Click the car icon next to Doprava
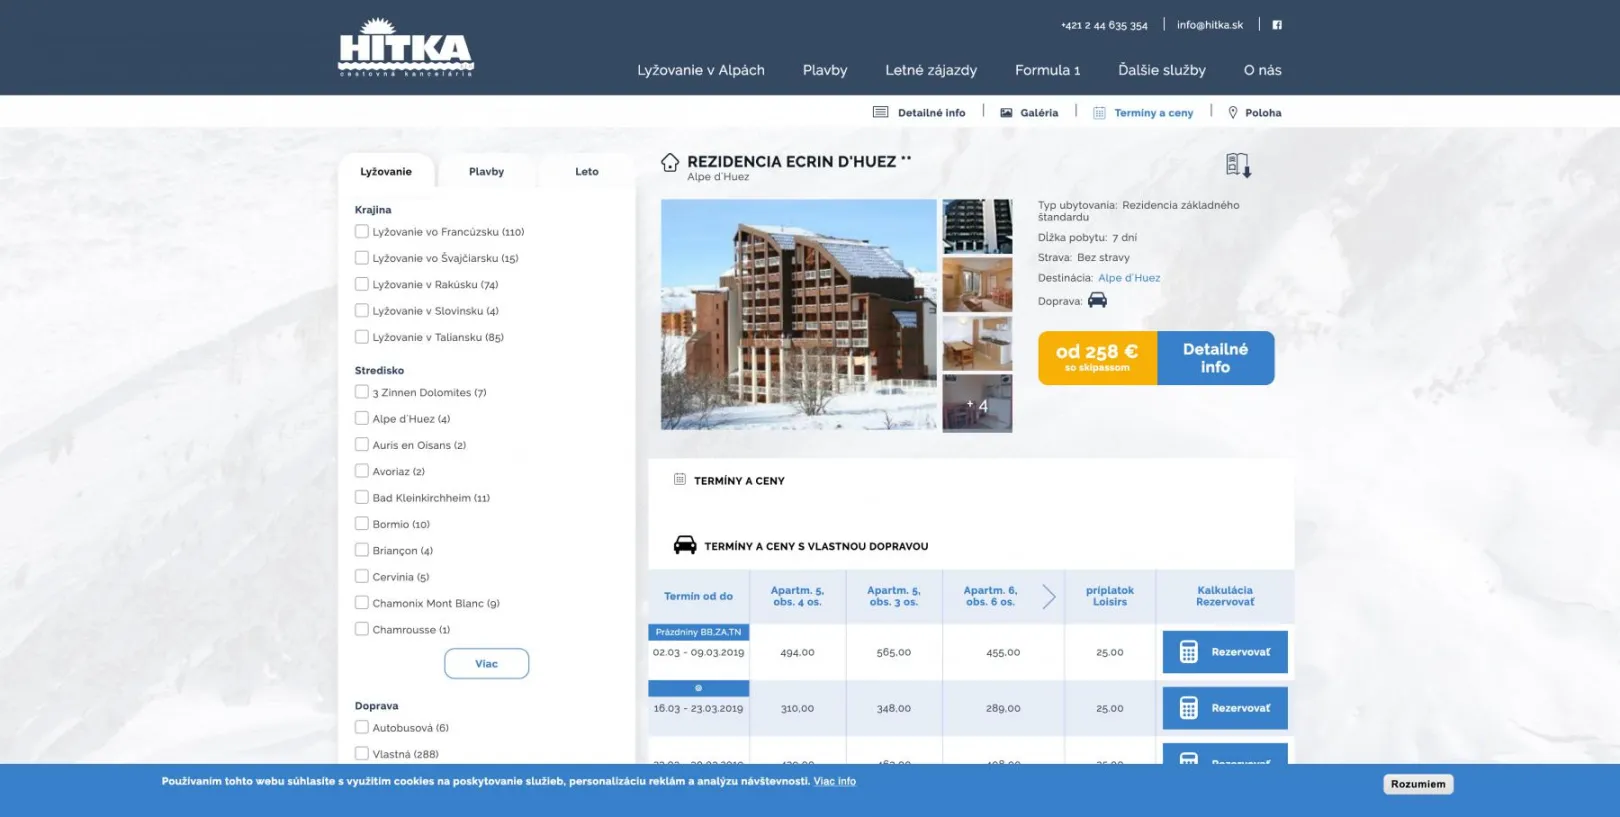 (1097, 300)
